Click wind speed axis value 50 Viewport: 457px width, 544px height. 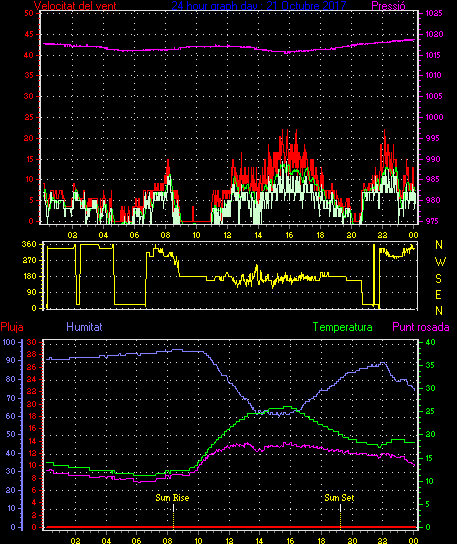29,13
